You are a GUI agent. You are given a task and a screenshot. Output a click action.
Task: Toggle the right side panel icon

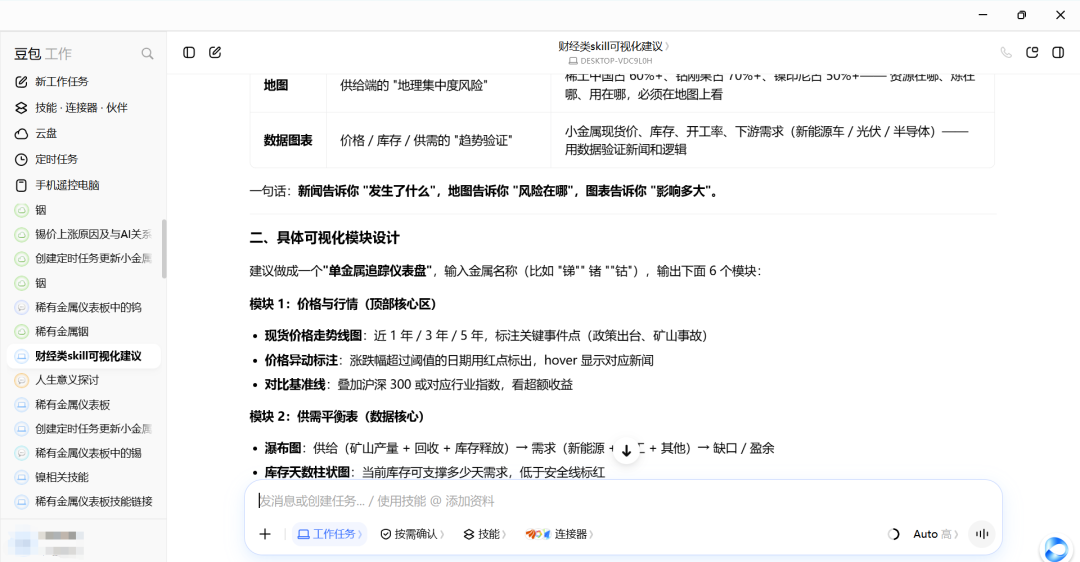(x=1058, y=52)
